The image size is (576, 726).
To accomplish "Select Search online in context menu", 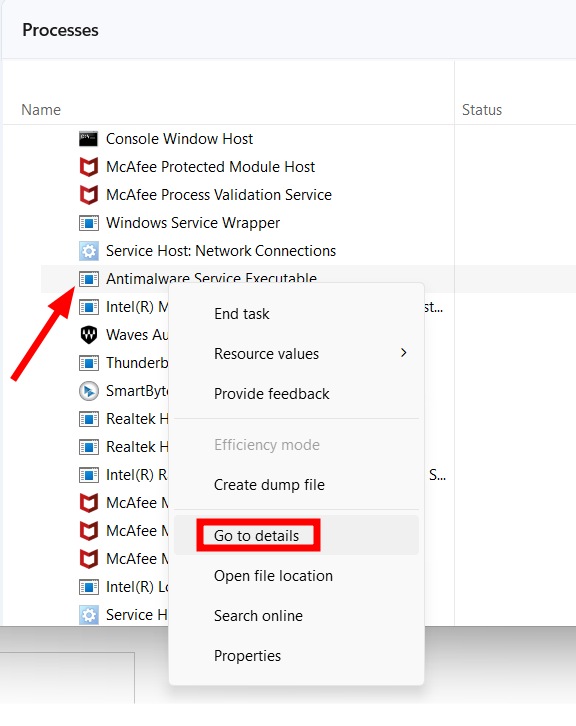I will click(x=258, y=616).
